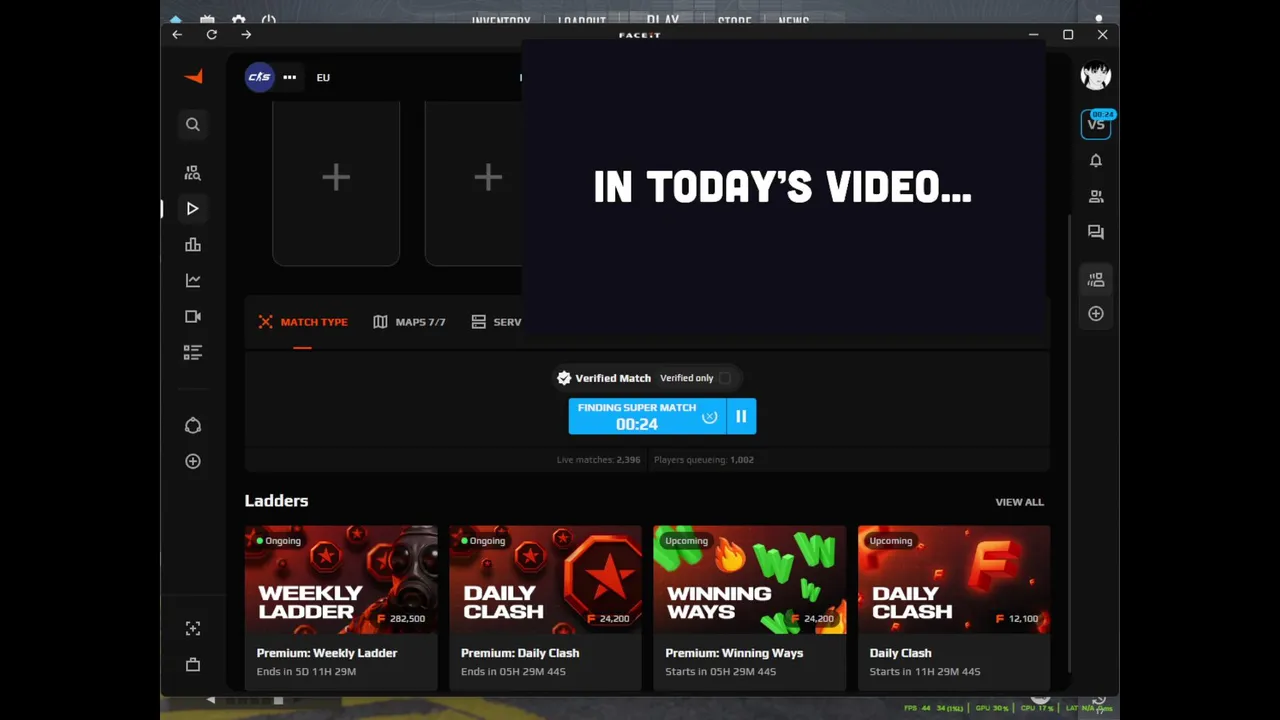This screenshot has width=1280, height=720.
Task: Switch to the Match Type tab
Action: tap(303, 322)
